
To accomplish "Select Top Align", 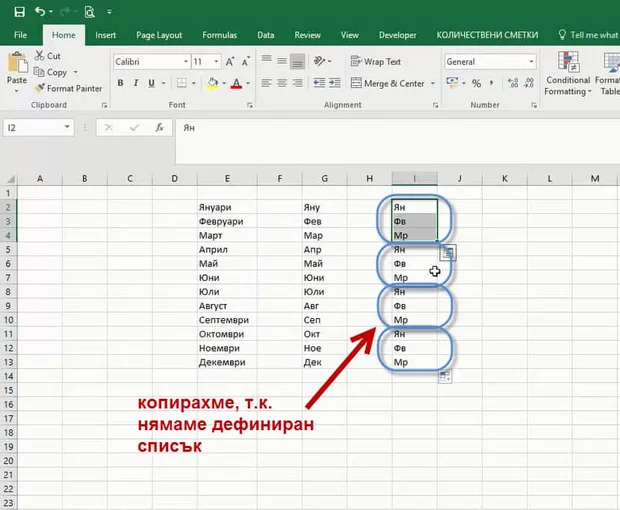I will pos(267,61).
